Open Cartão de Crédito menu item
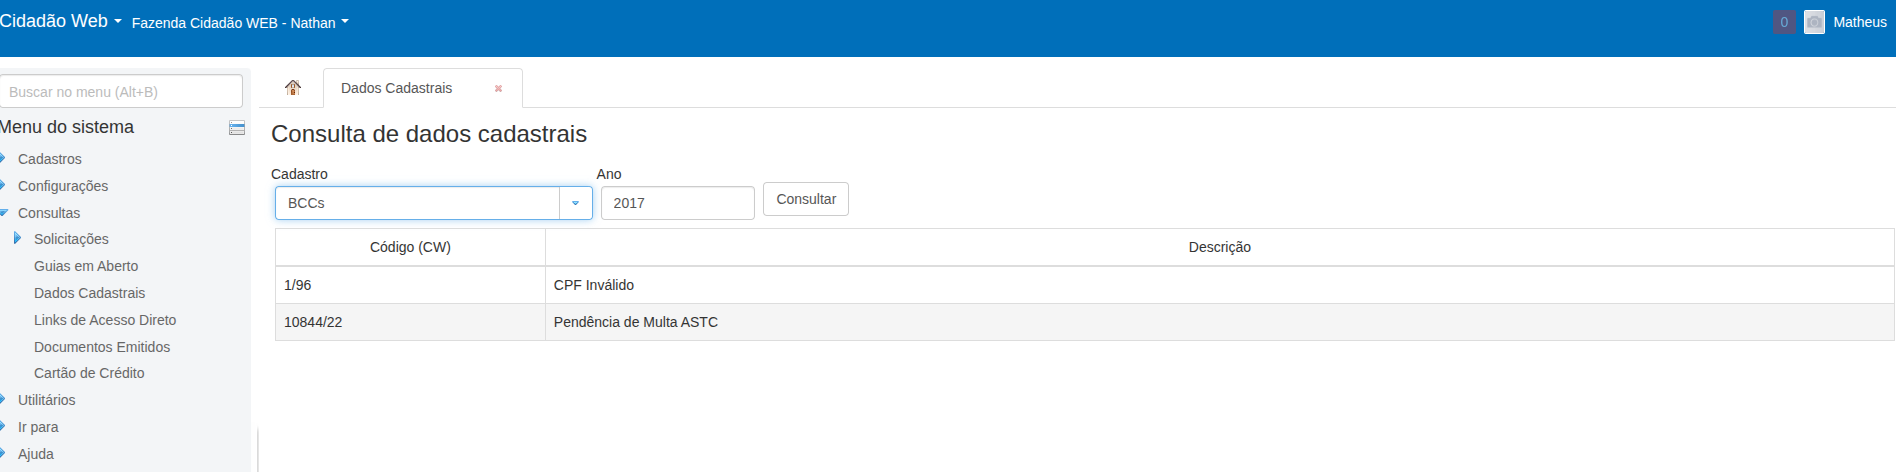 pos(89,373)
